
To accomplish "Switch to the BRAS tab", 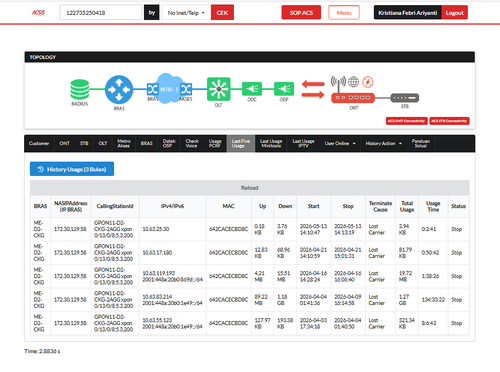I will (x=146, y=143).
